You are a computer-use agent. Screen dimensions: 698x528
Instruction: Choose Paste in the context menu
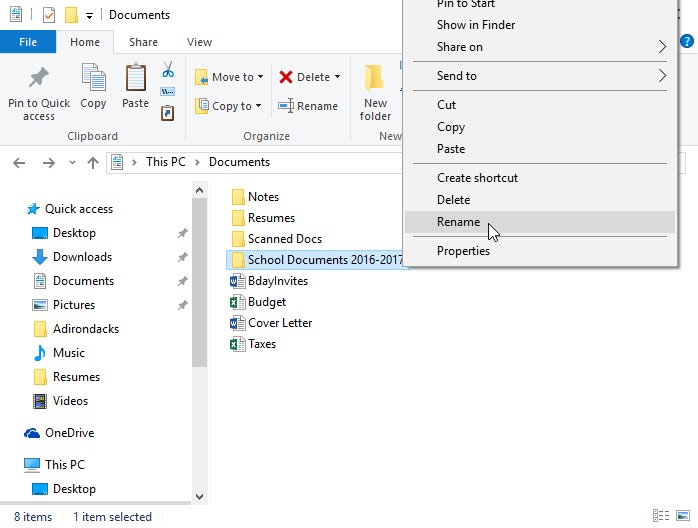pos(540,149)
